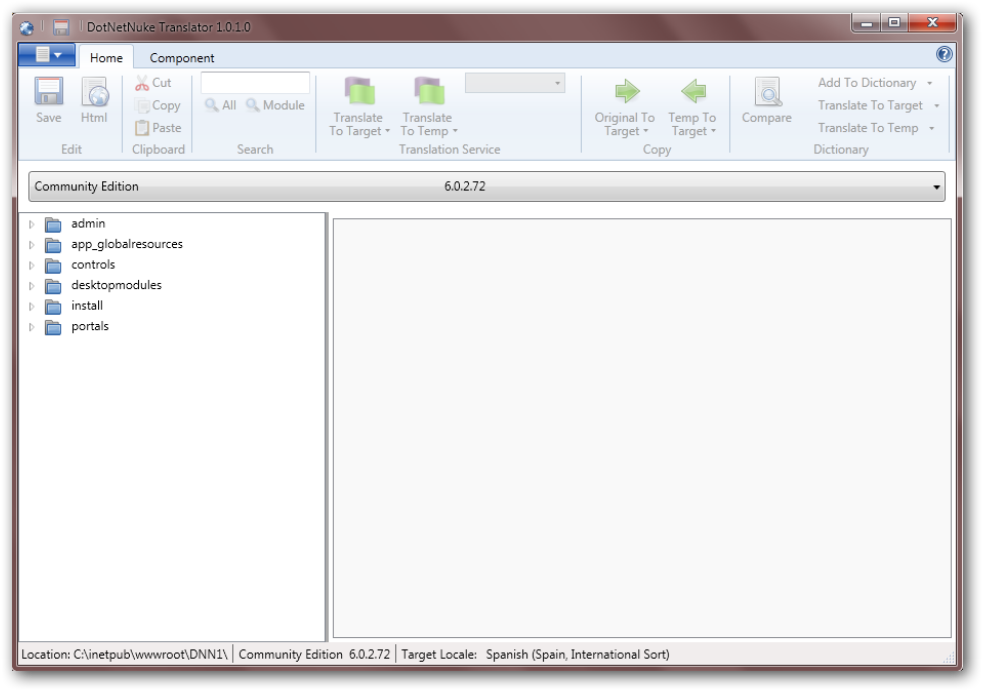Viewport: 983px width, 691px height.
Task: Search All with the magnifier icon
Action: (211, 105)
